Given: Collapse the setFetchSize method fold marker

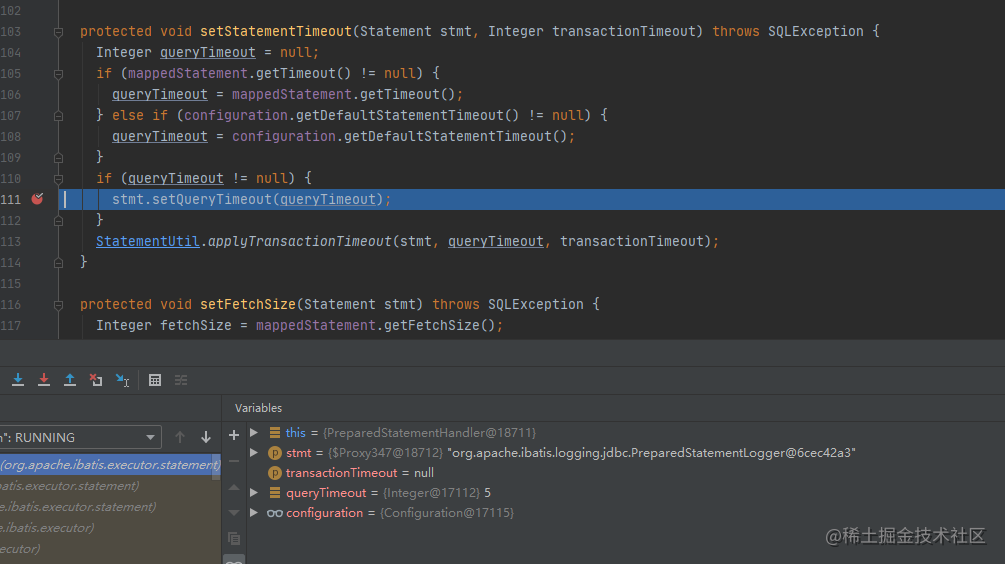Looking at the screenshot, I should pyautogui.click(x=58, y=305).
